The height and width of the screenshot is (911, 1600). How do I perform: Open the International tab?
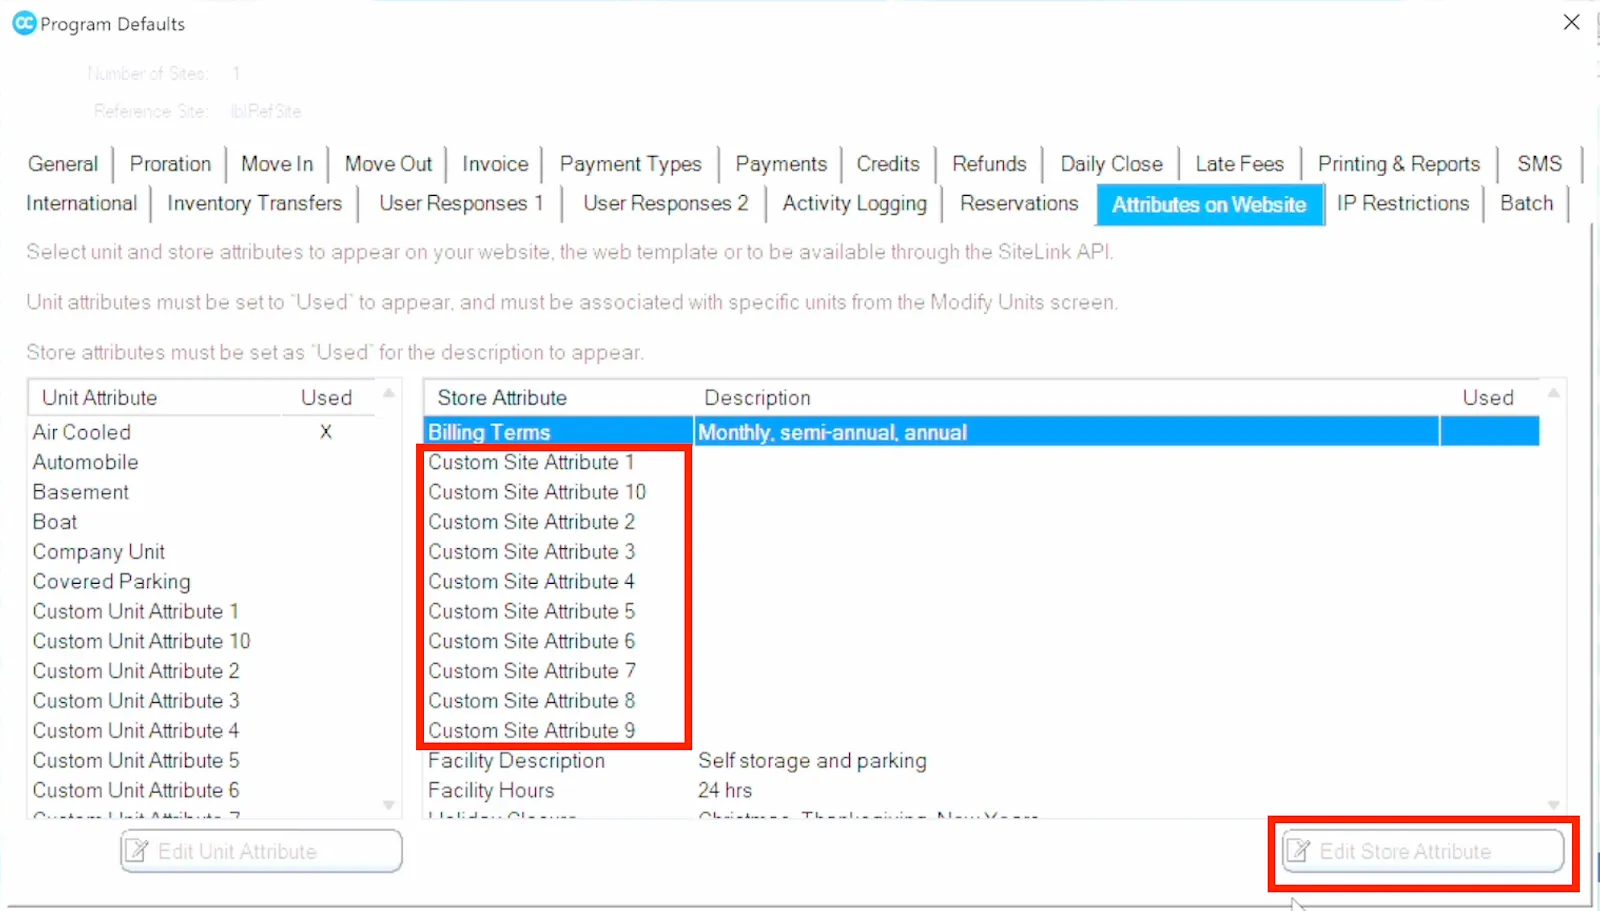click(81, 203)
